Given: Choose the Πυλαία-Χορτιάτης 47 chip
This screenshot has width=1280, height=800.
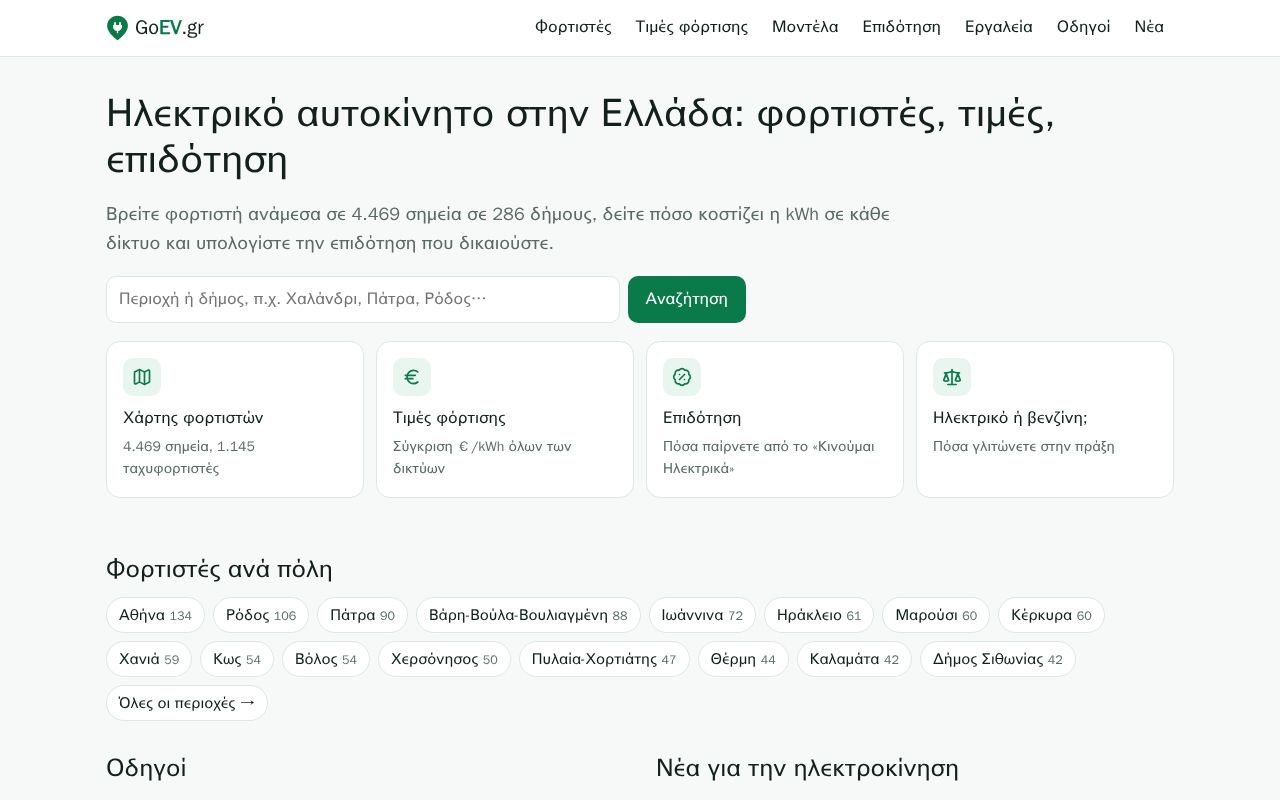Looking at the screenshot, I should [x=604, y=659].
